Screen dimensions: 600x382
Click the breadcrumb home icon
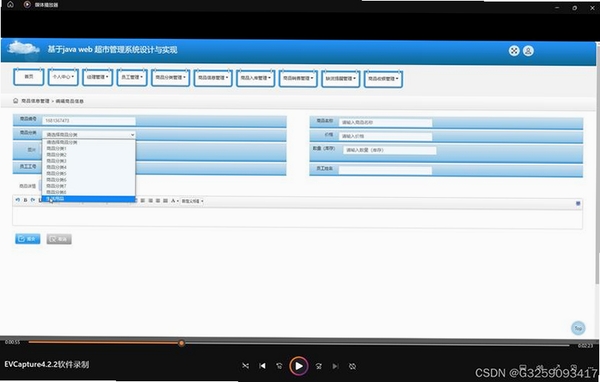(16, 101)
